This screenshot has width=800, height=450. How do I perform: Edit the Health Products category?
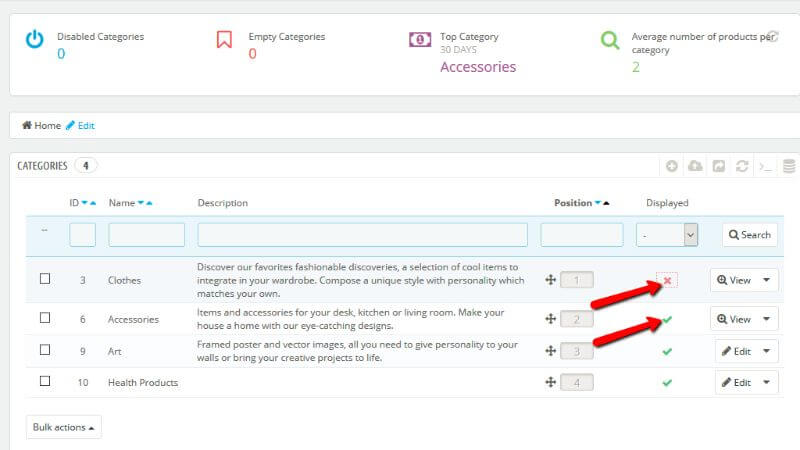tap(736, 382)
